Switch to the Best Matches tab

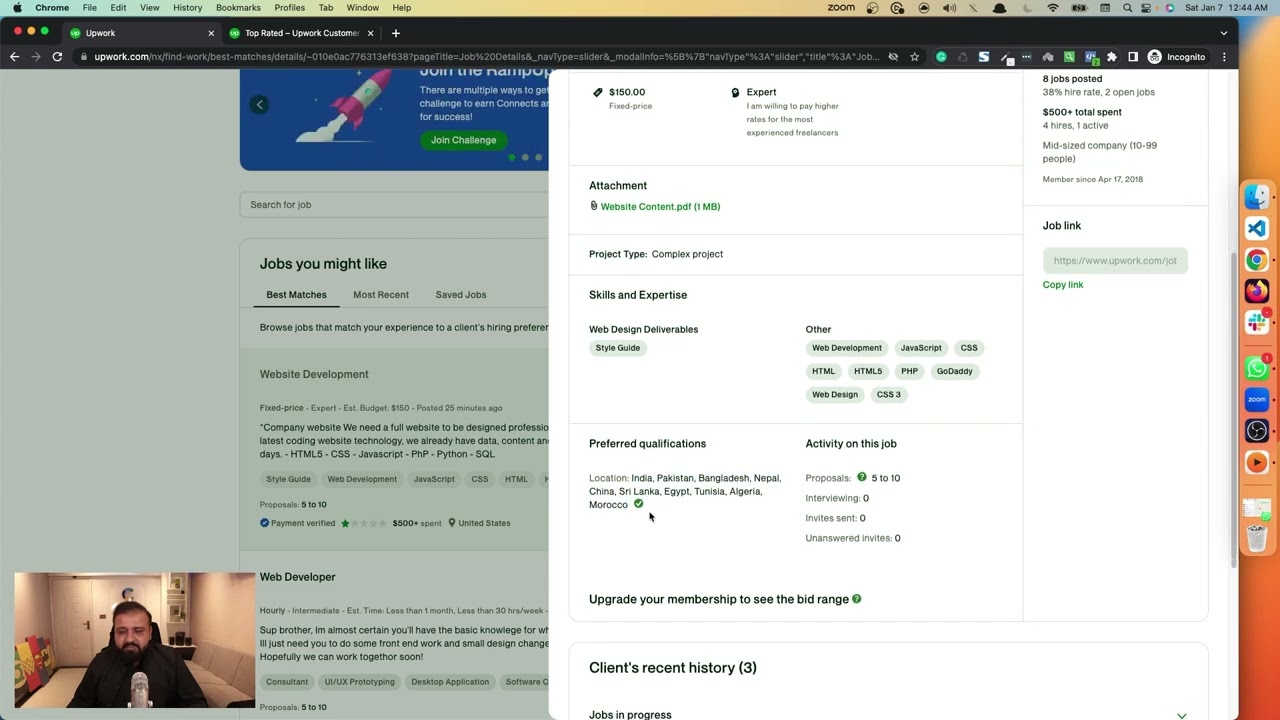click(x=296, y=295)
